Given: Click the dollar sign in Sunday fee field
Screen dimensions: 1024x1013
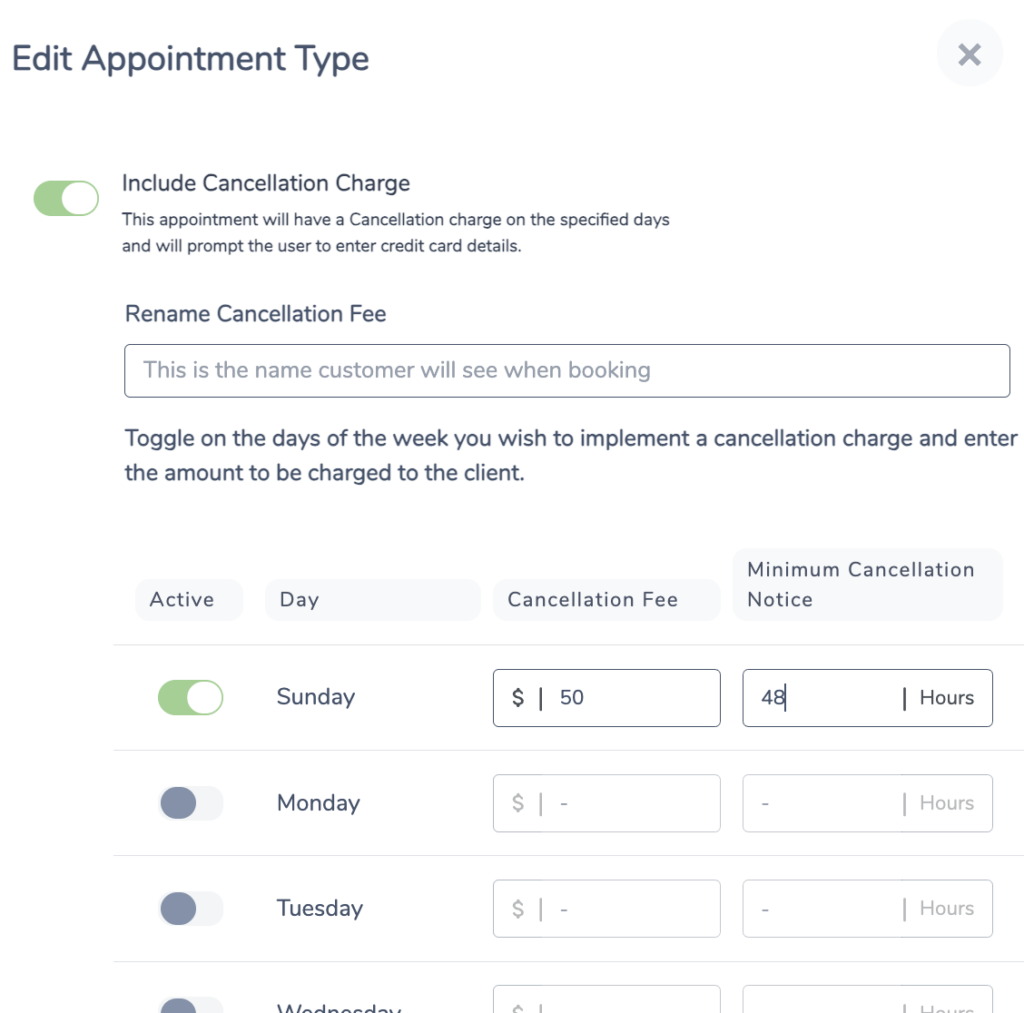Looking at the screenshot, I should click(518, 698).
